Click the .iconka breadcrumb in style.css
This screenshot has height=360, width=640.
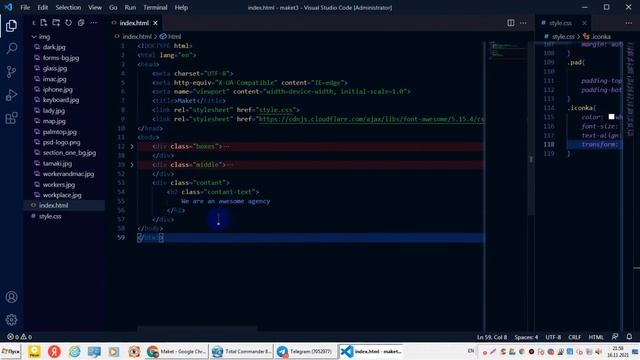(597, 37)
